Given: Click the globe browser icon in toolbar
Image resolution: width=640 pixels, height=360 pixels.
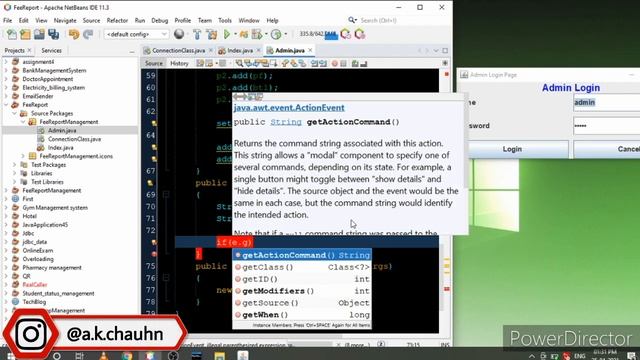Looking at the screenshot, I should click(179, 34).
